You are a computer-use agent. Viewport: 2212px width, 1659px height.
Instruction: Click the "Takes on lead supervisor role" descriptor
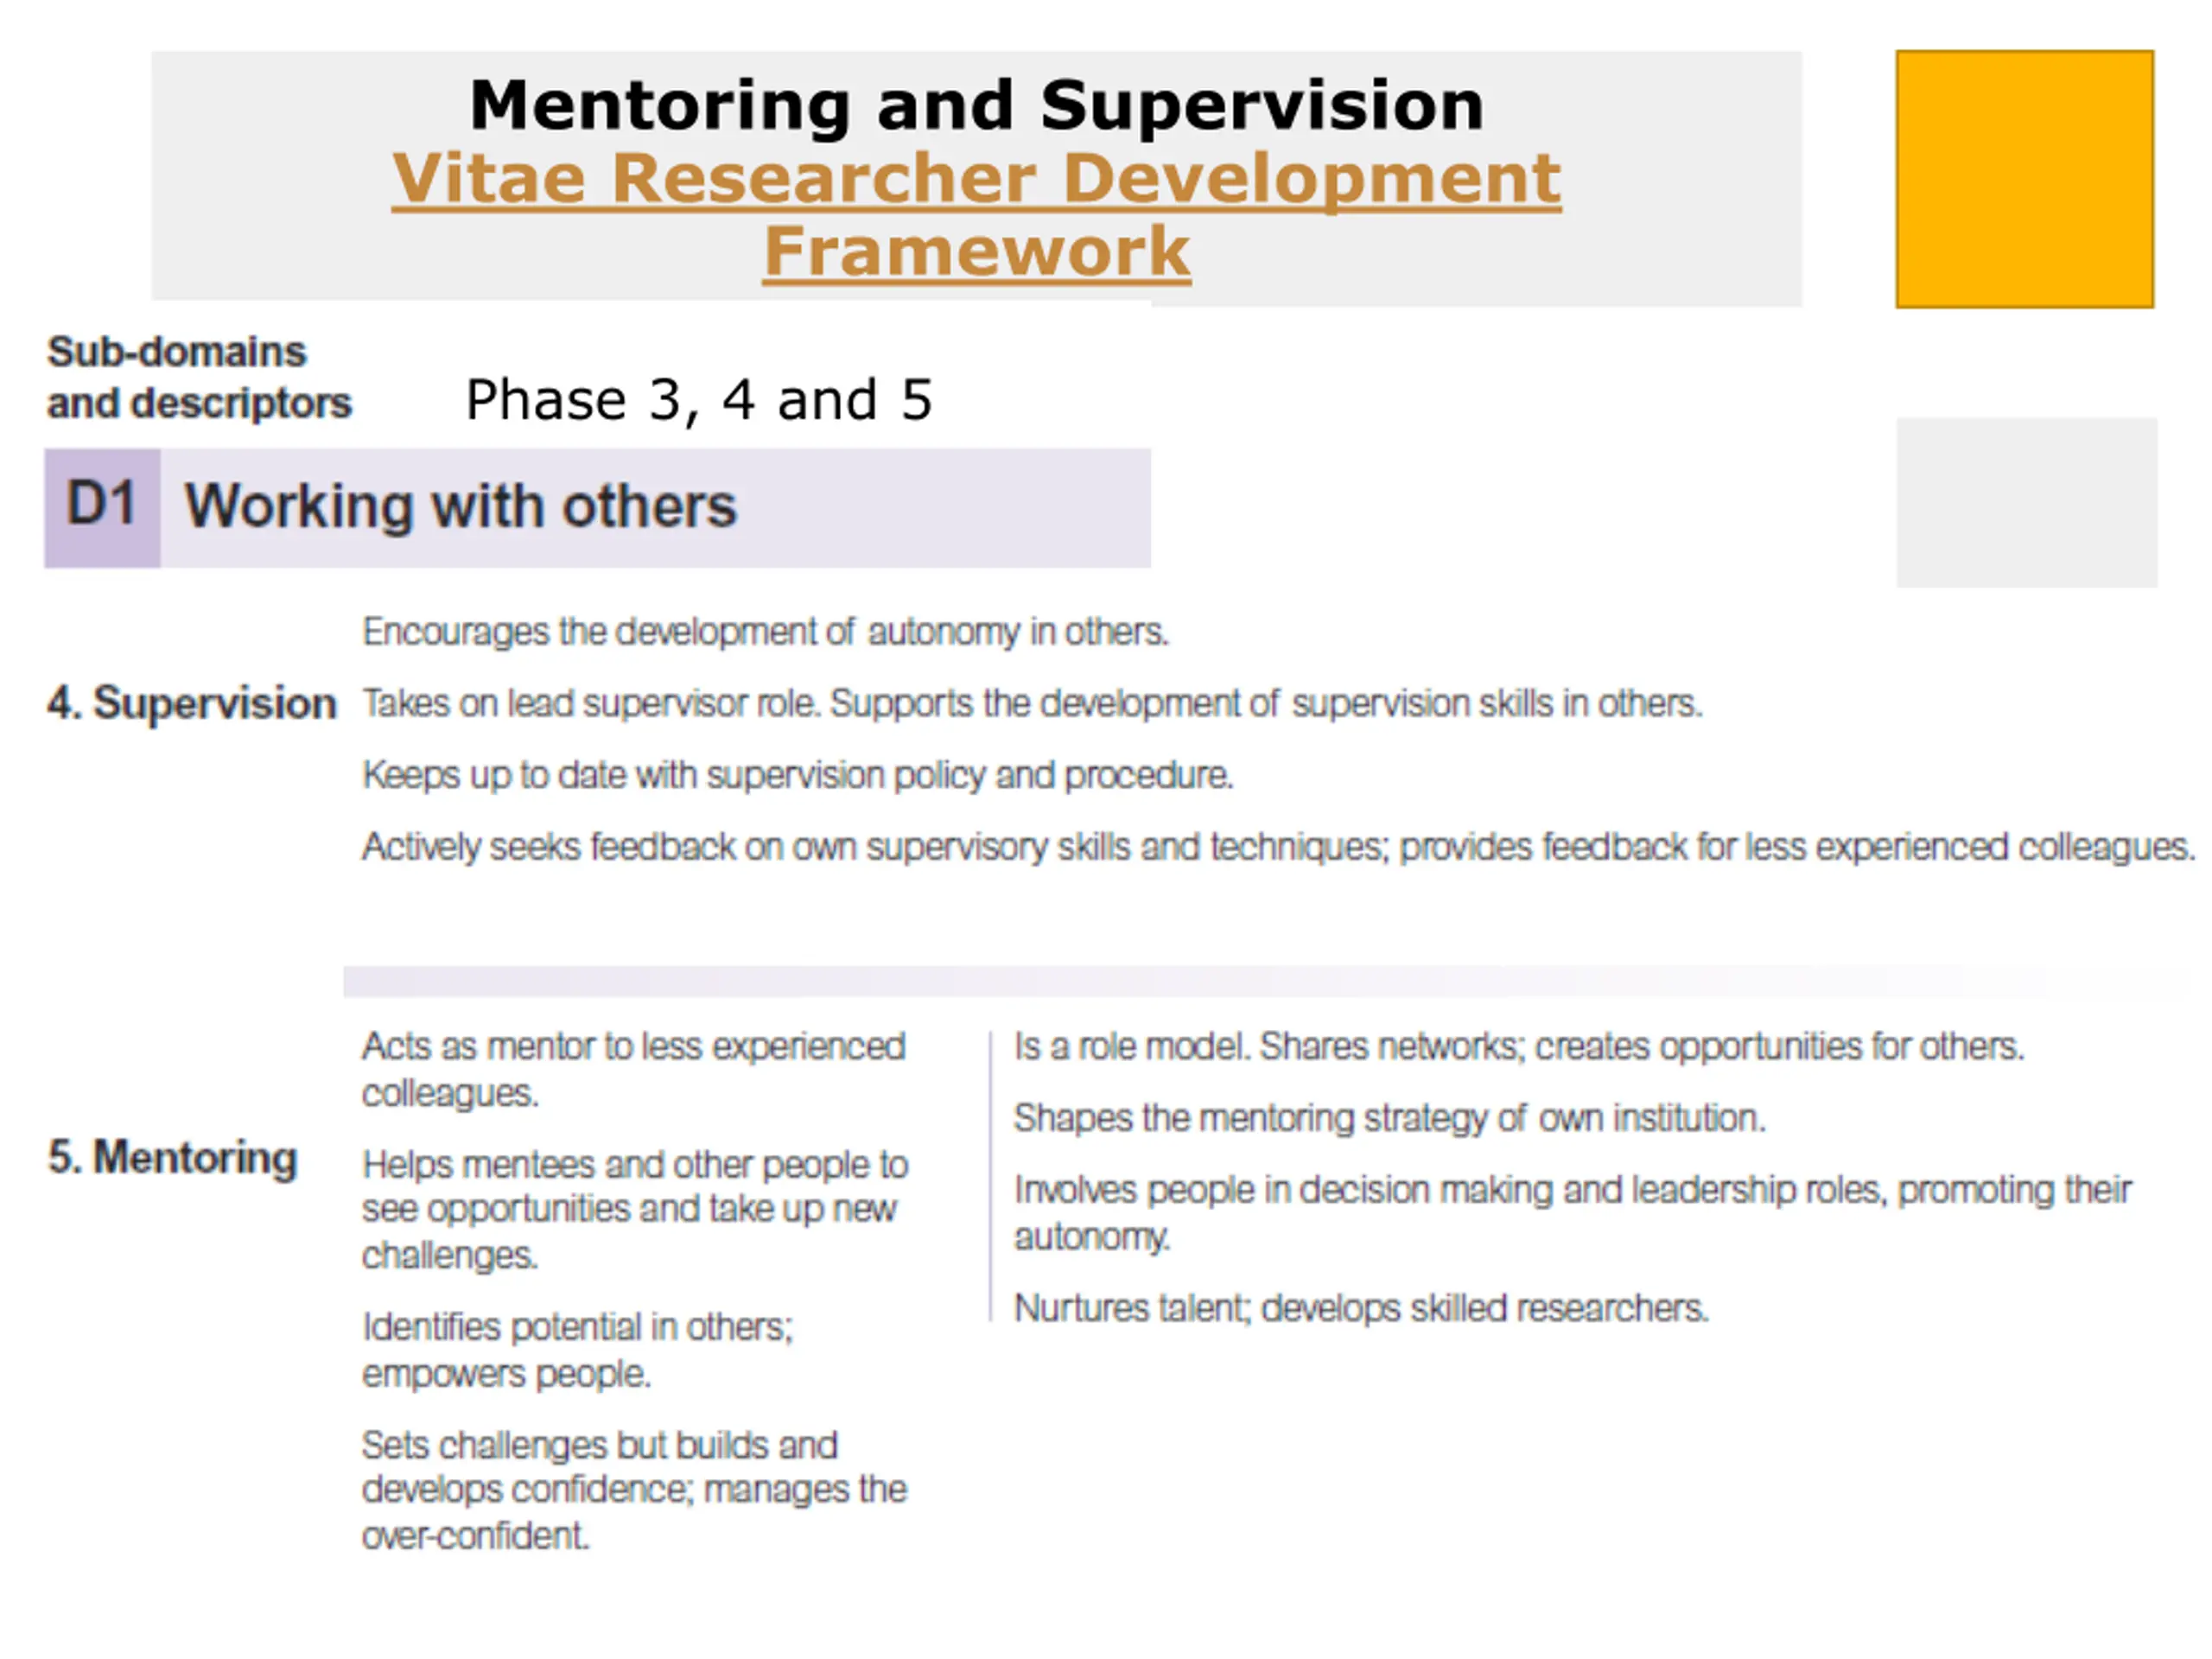click(1031, 704)
